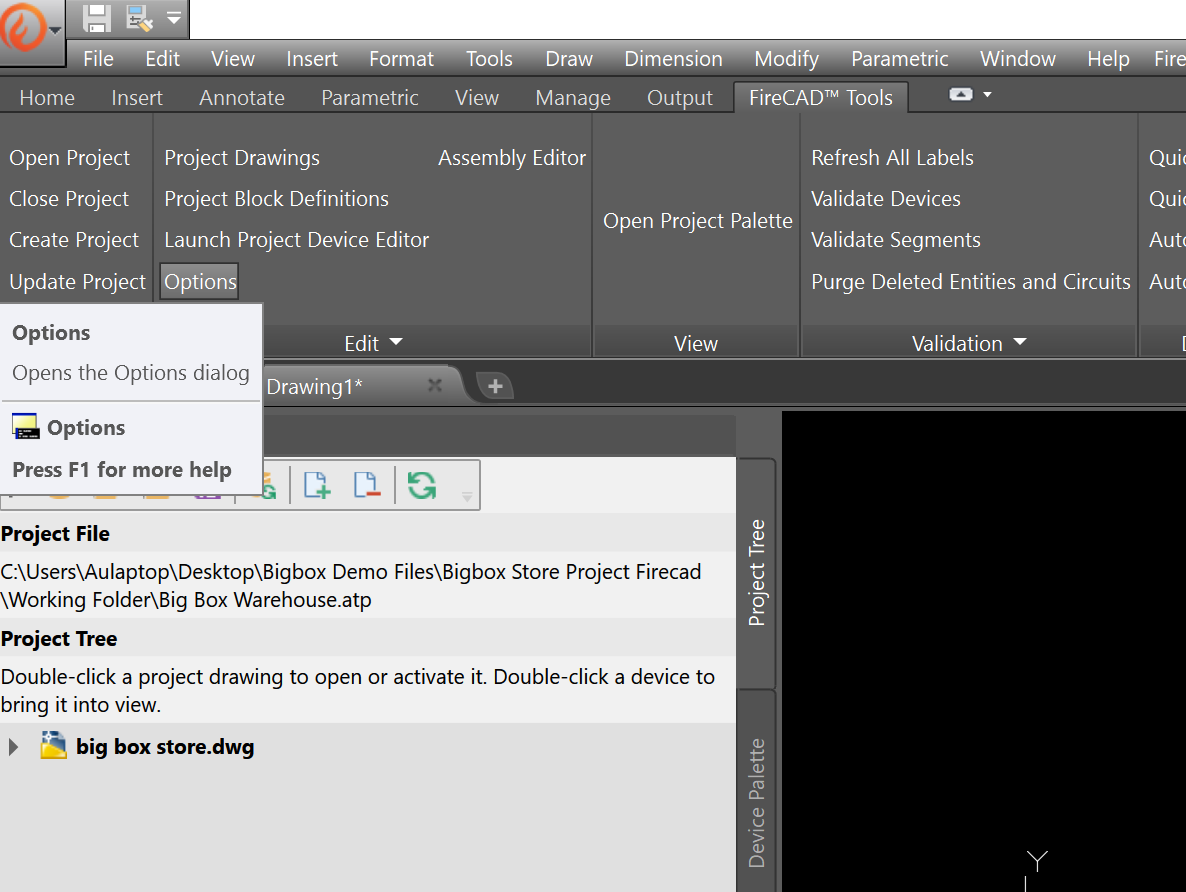Open the File menu

click(x=98, y=58)
